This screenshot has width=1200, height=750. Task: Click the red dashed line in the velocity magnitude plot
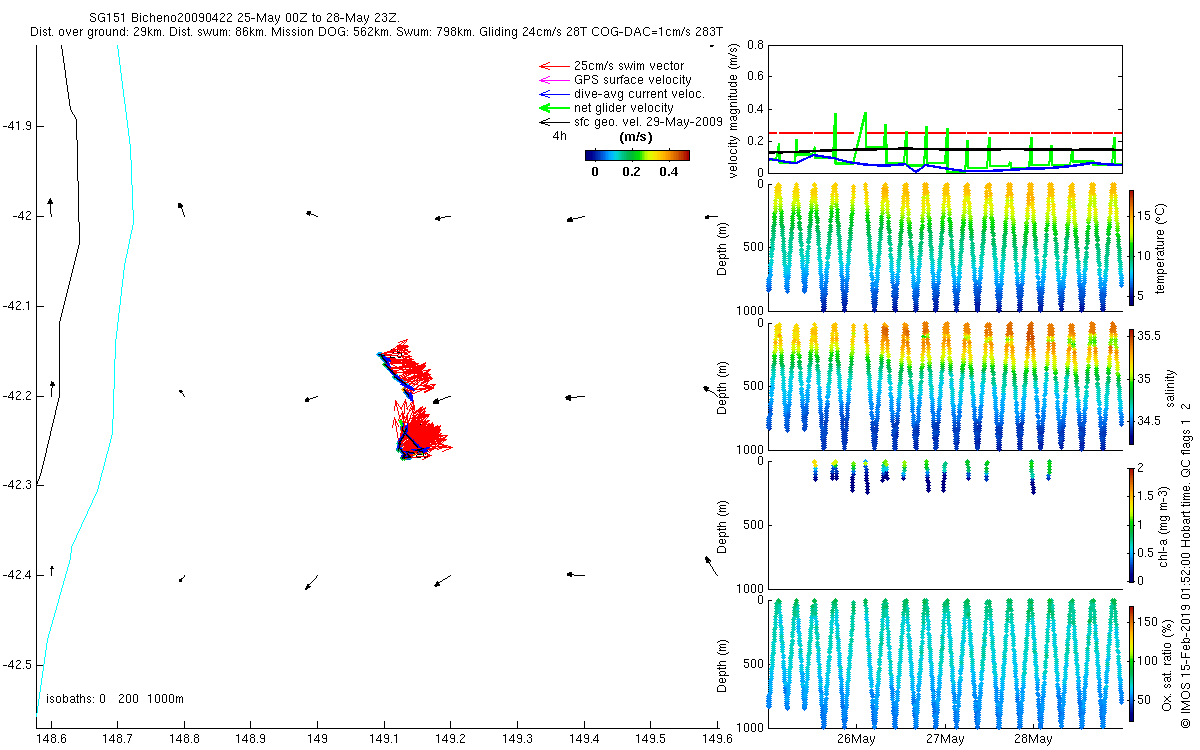coord(946,132)
